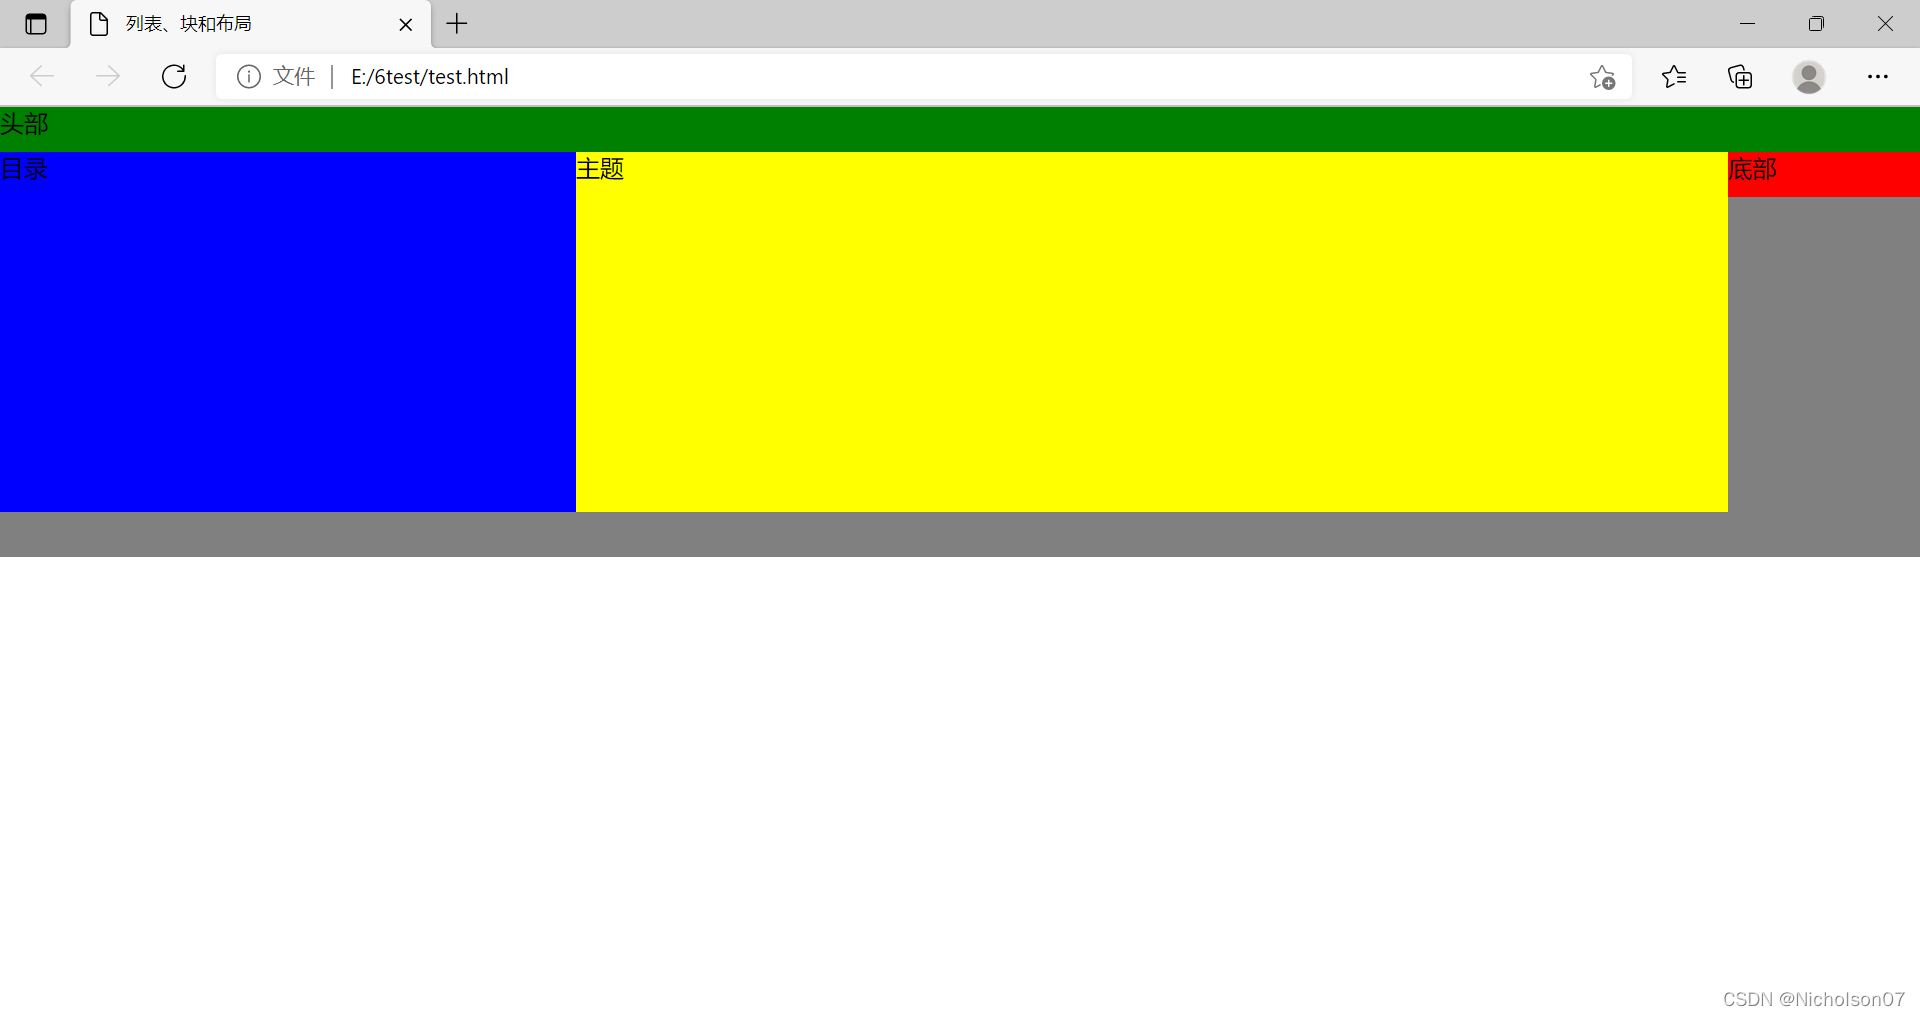The image size is (1920, 1016).
Task: Click the 底部 text in red block
Action: click(x=1752, y=169)
